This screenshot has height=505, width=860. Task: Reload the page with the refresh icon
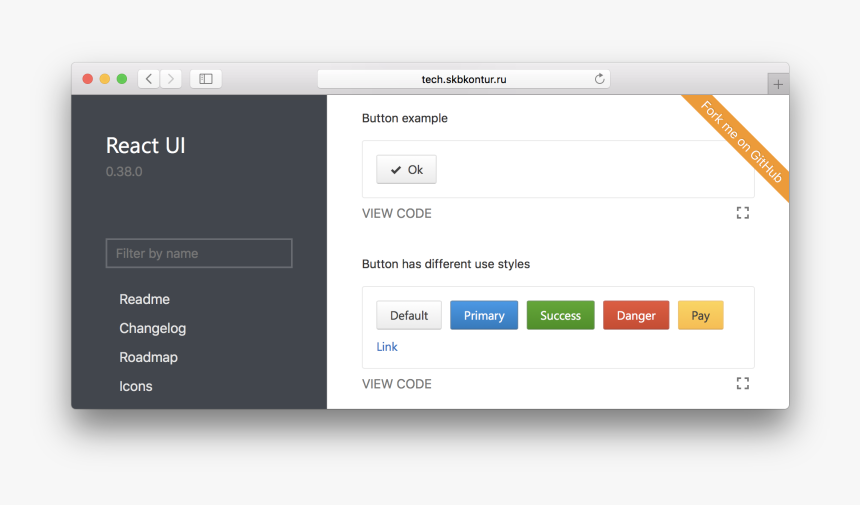click(599, 79)
